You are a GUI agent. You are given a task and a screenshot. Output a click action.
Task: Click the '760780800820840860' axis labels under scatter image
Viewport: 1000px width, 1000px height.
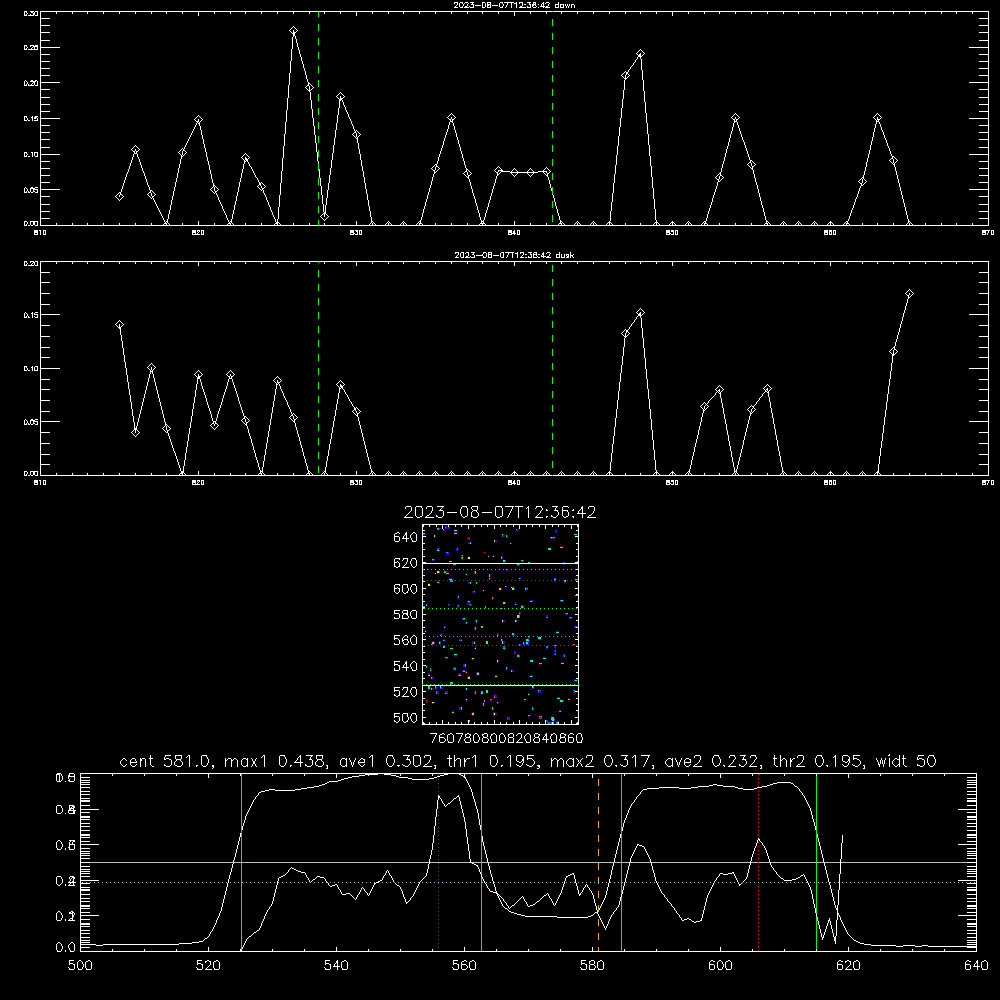coord(506,739)
